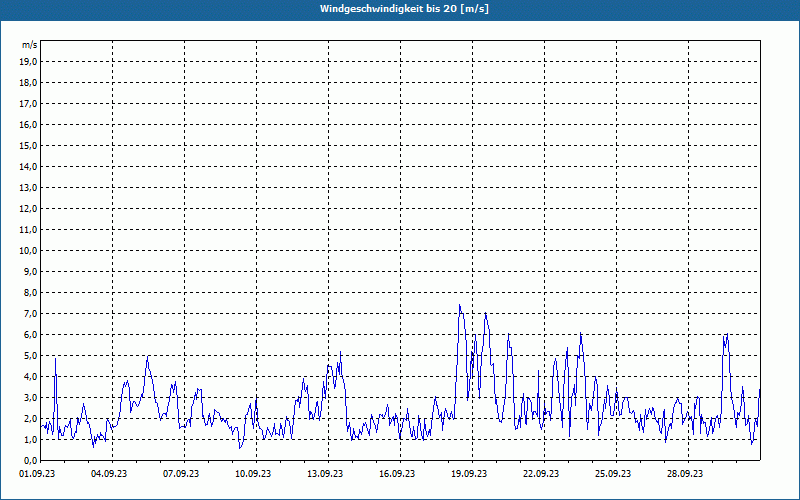Select the '6,0' y-axis value

tap(30, 335)
